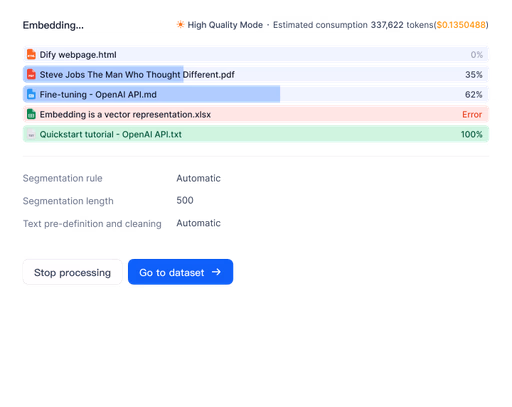The image size is (512, 407).
Task: Click the Error label on xlsx row
Action: [472, 114]
